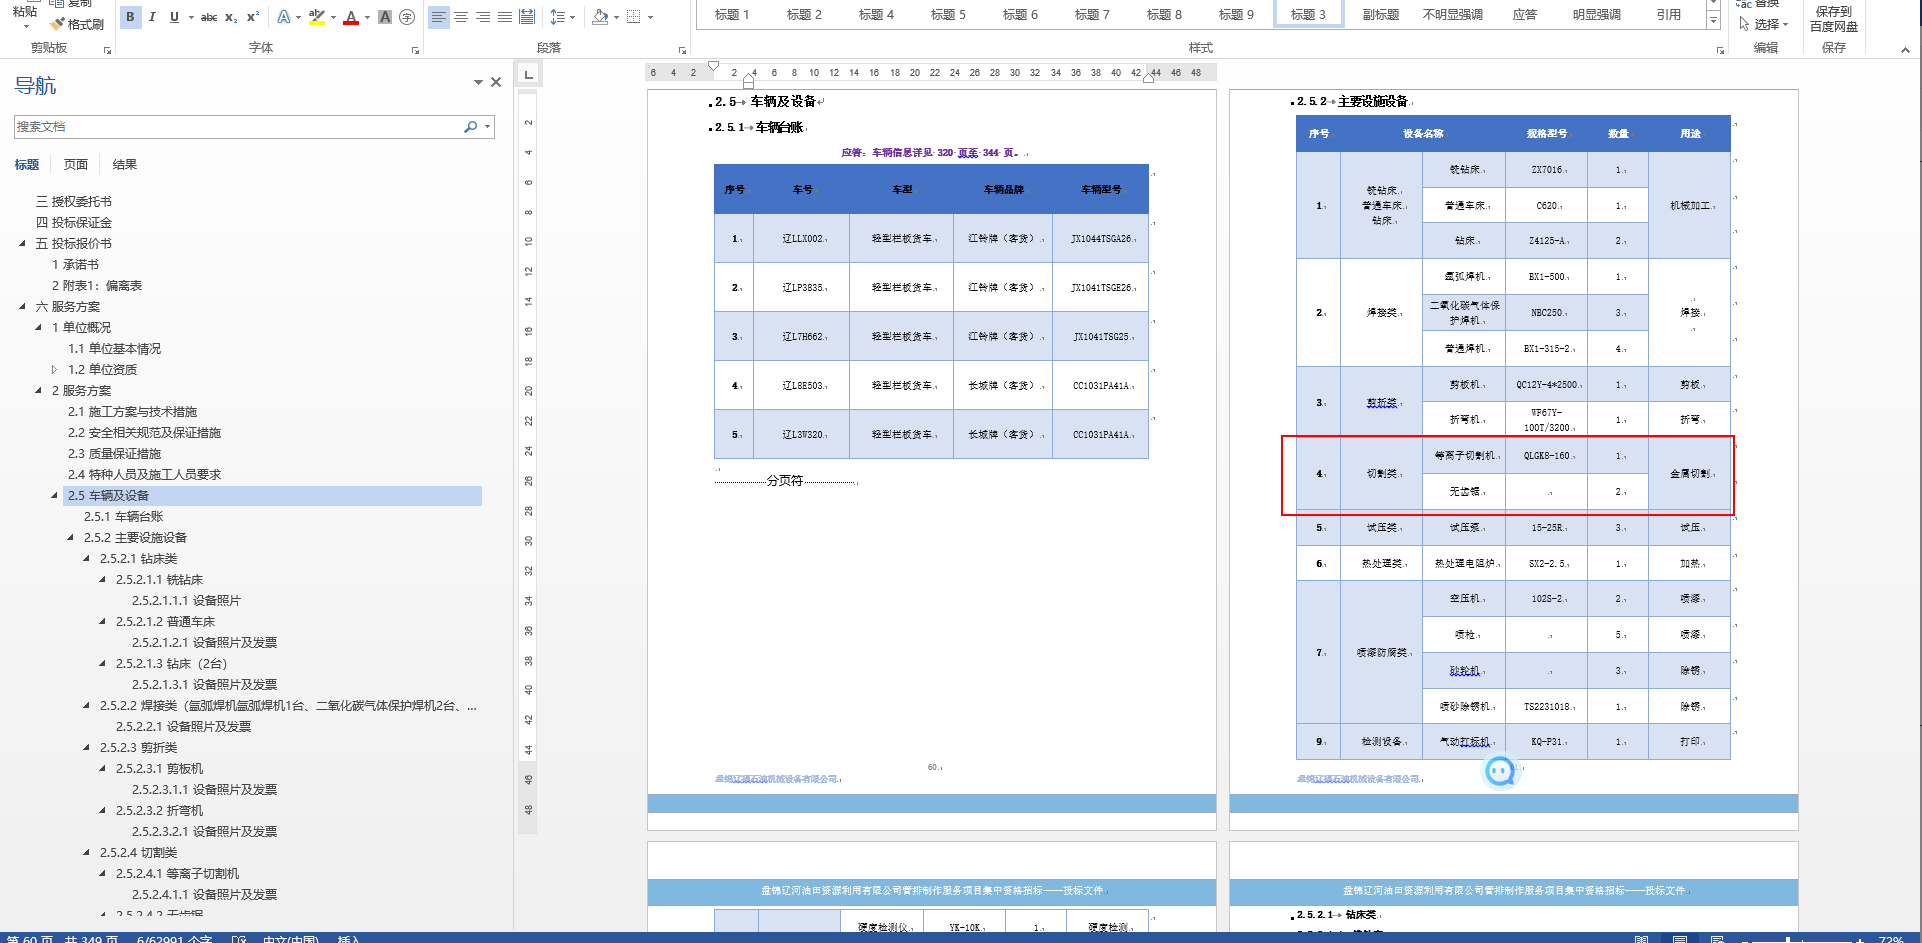Apply character shading
1922x943 pixels.
point(385,17)
